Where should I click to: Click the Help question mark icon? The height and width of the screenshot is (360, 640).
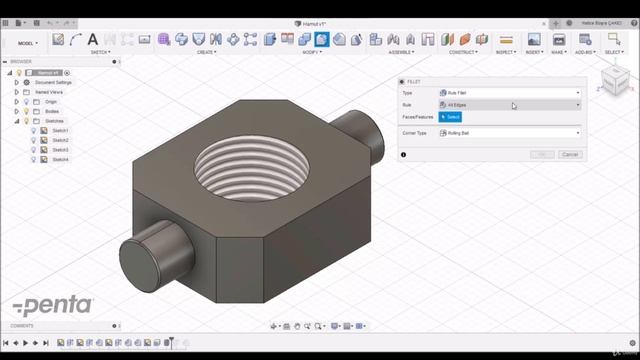tap(634, 23)
